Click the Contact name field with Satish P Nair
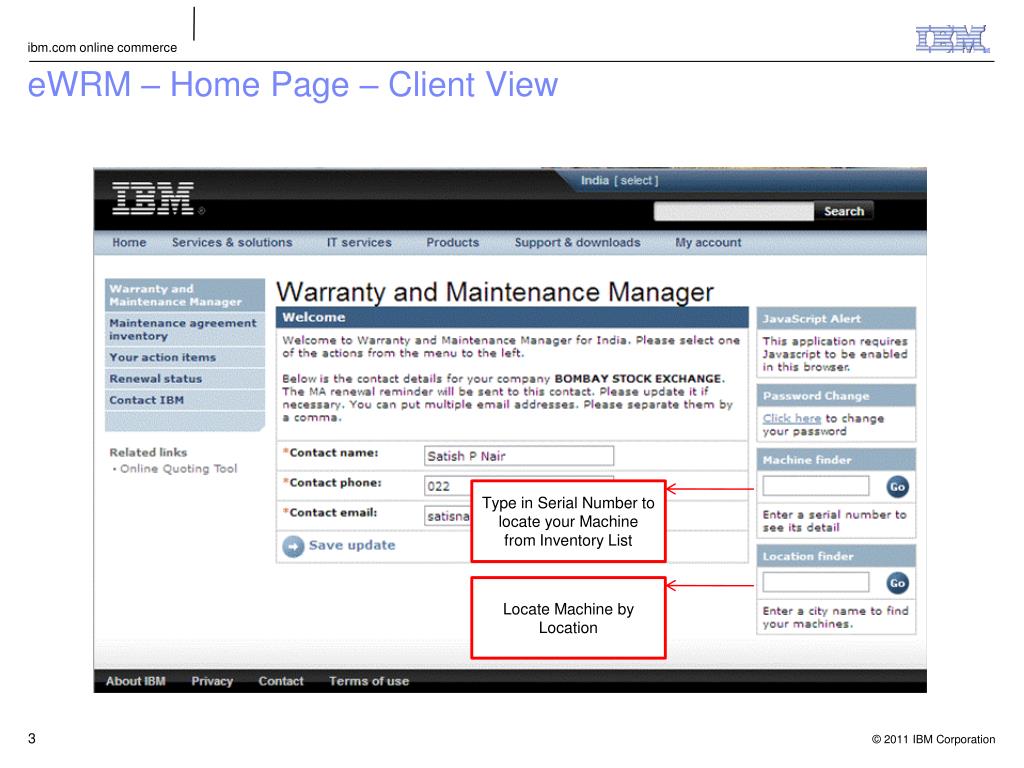 [x=519, y=456]
